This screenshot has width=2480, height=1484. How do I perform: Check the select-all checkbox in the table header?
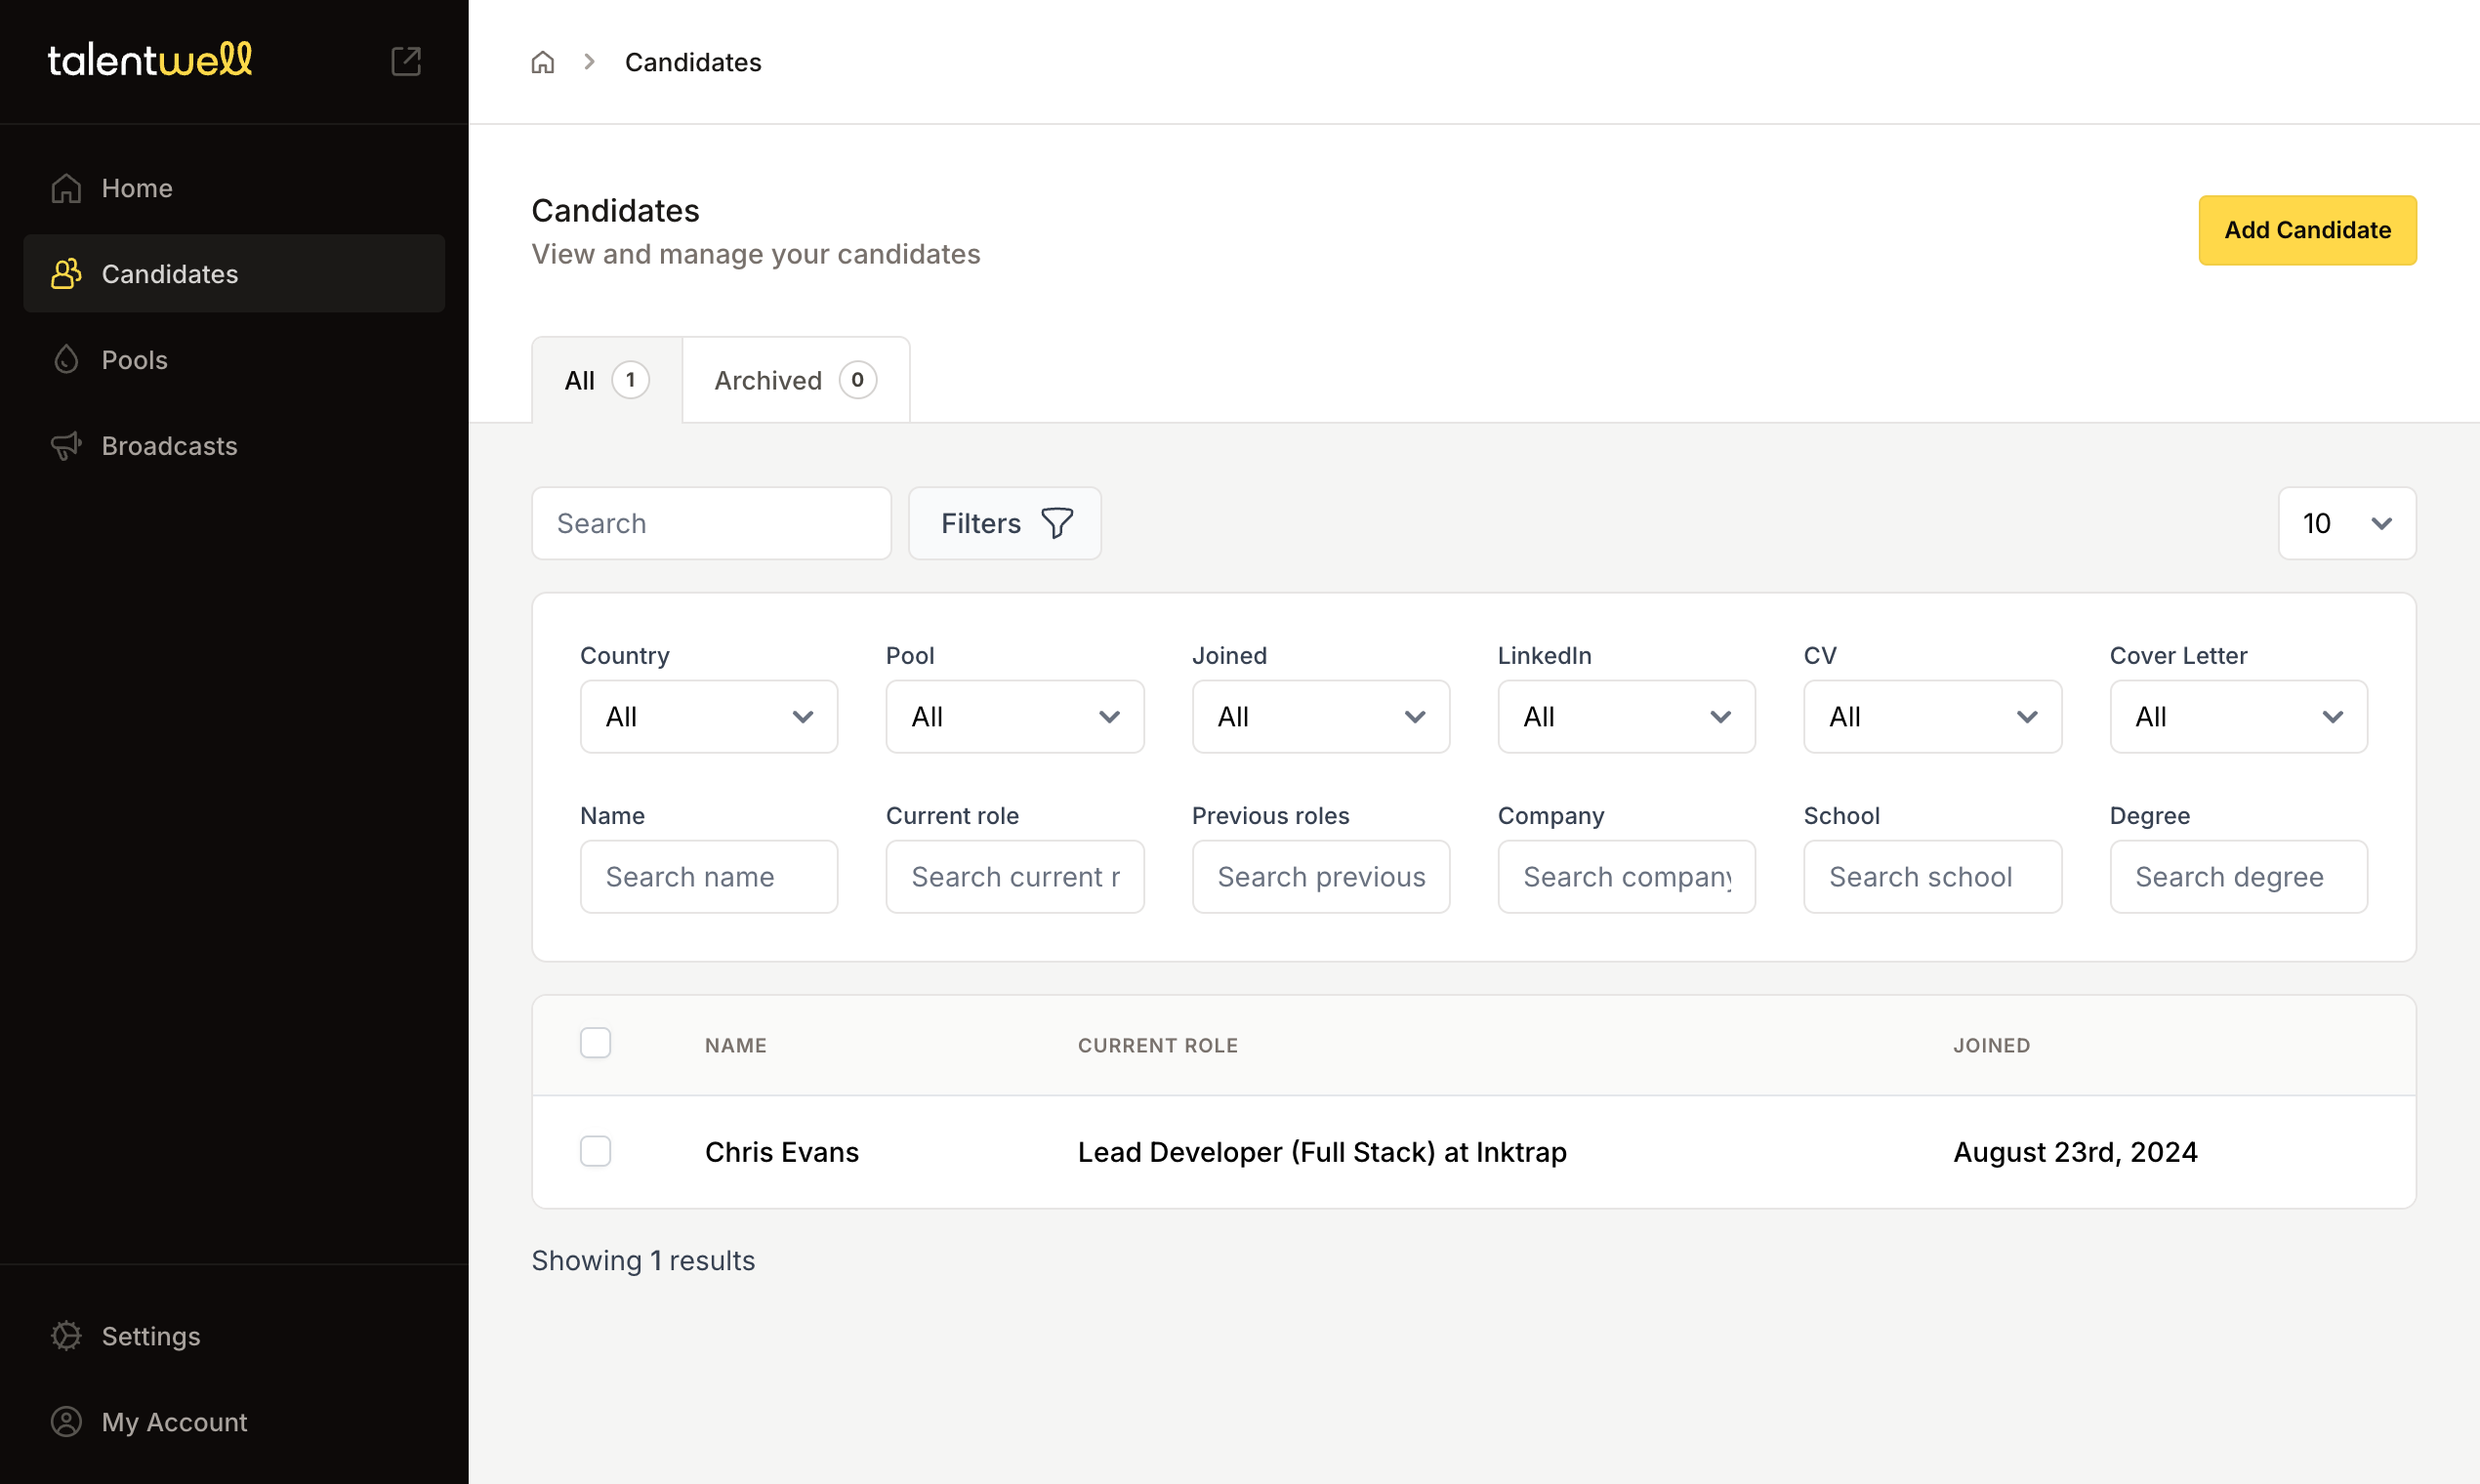point(595,1043)
